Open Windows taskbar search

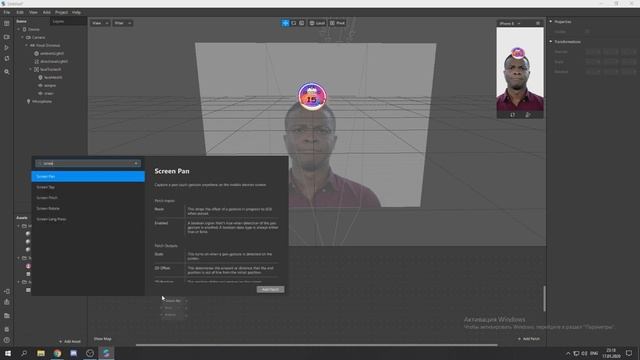pos(24,353)
